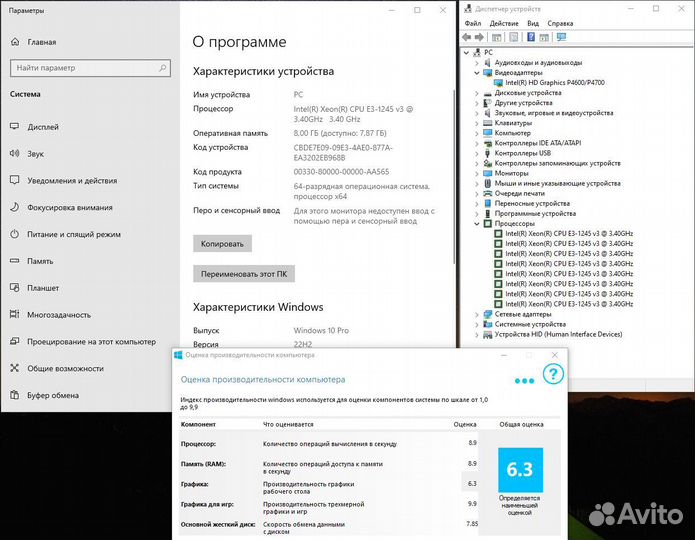Expand Контроллеры USB node

point(477,153)
